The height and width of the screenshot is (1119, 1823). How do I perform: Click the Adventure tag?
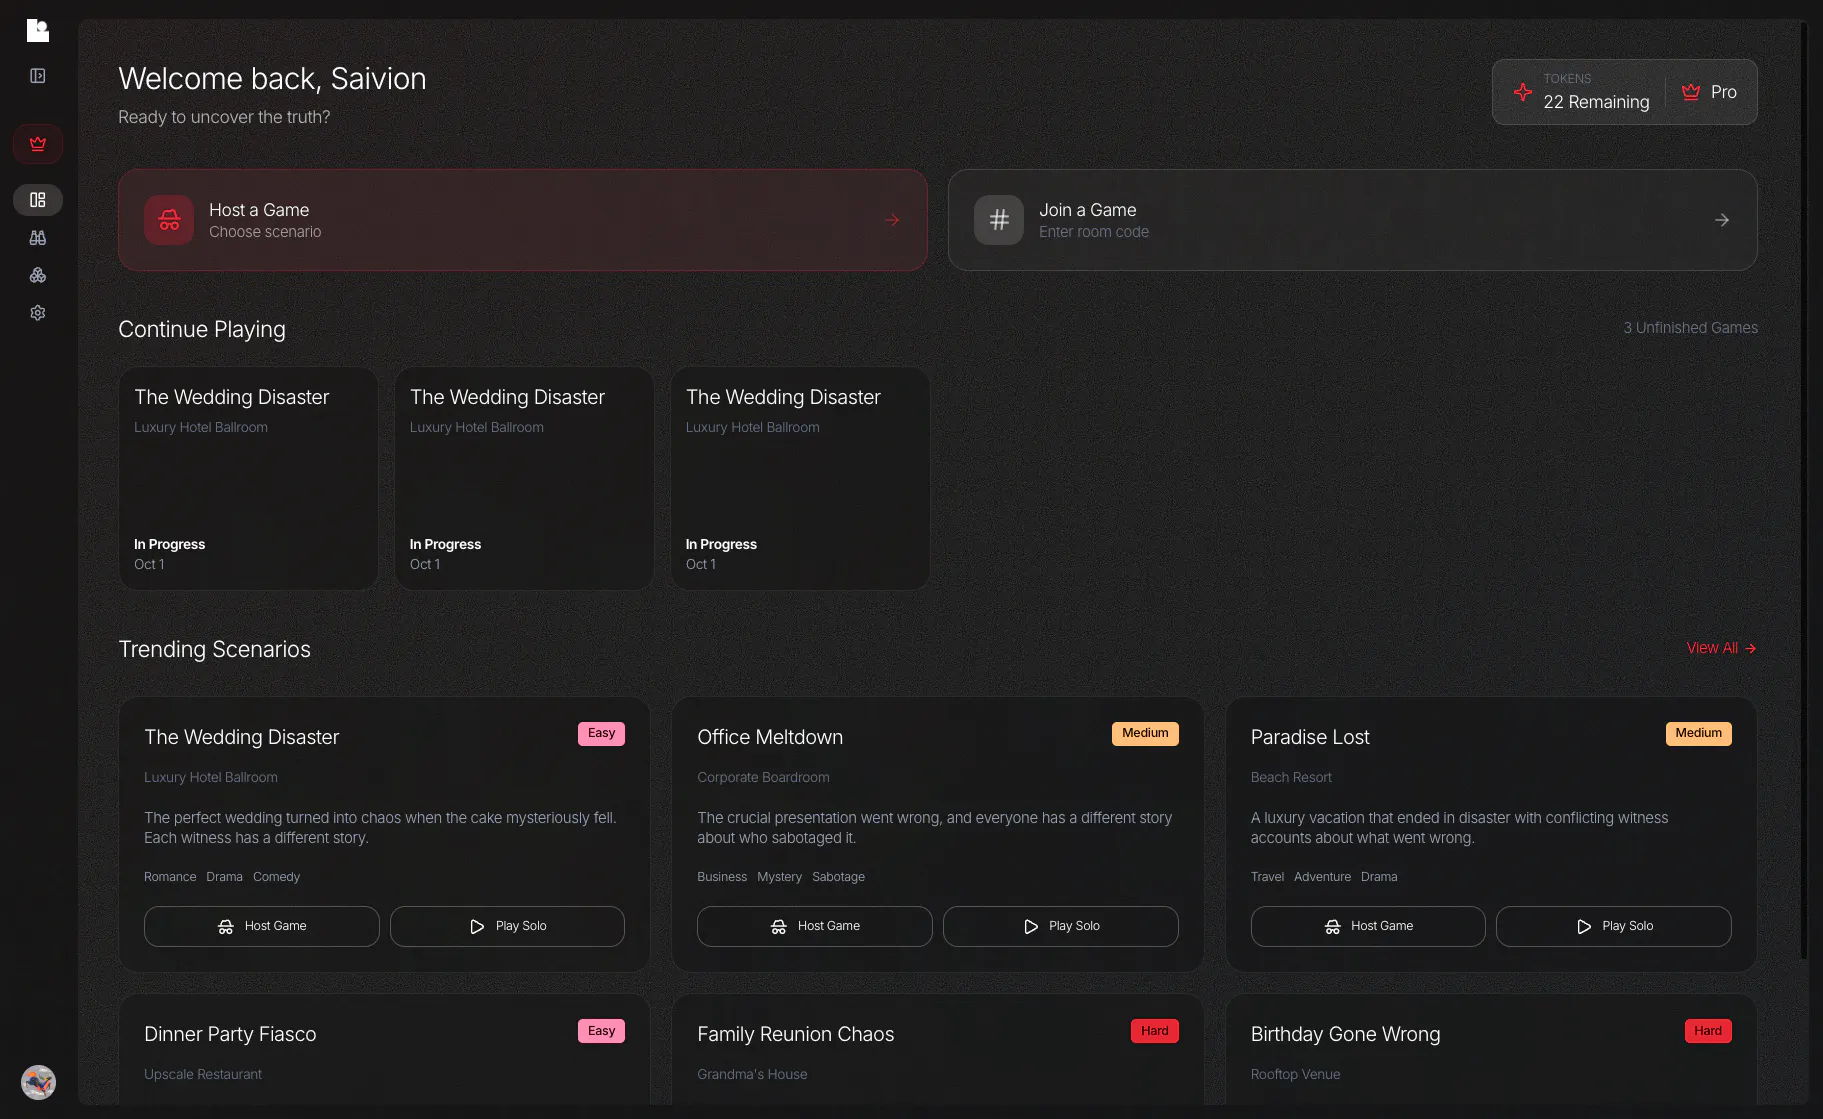tap(1322, 877)
